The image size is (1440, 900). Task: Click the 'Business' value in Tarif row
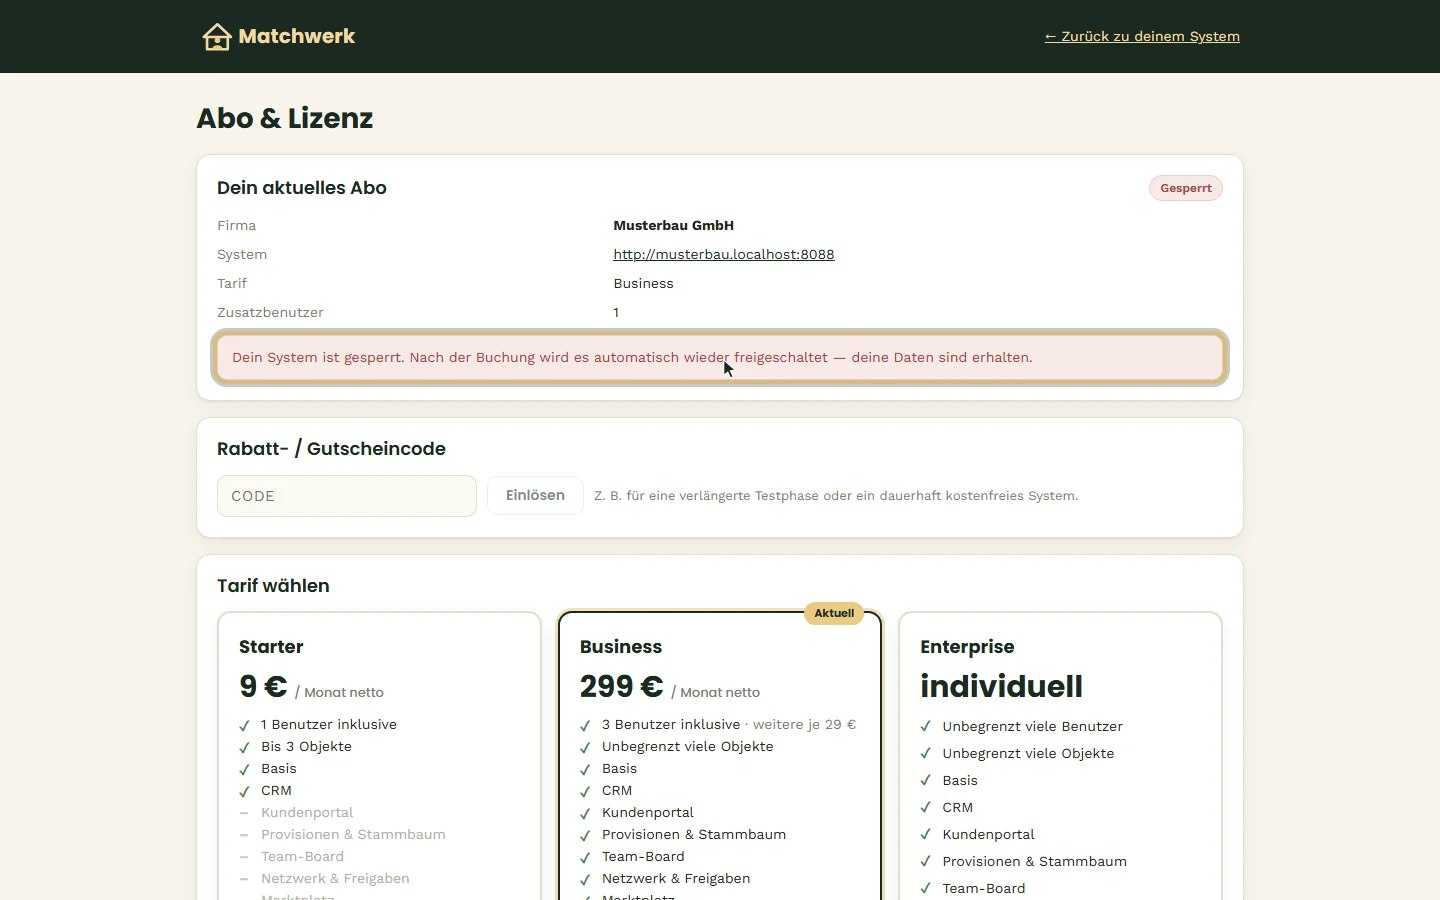(644, 284)
